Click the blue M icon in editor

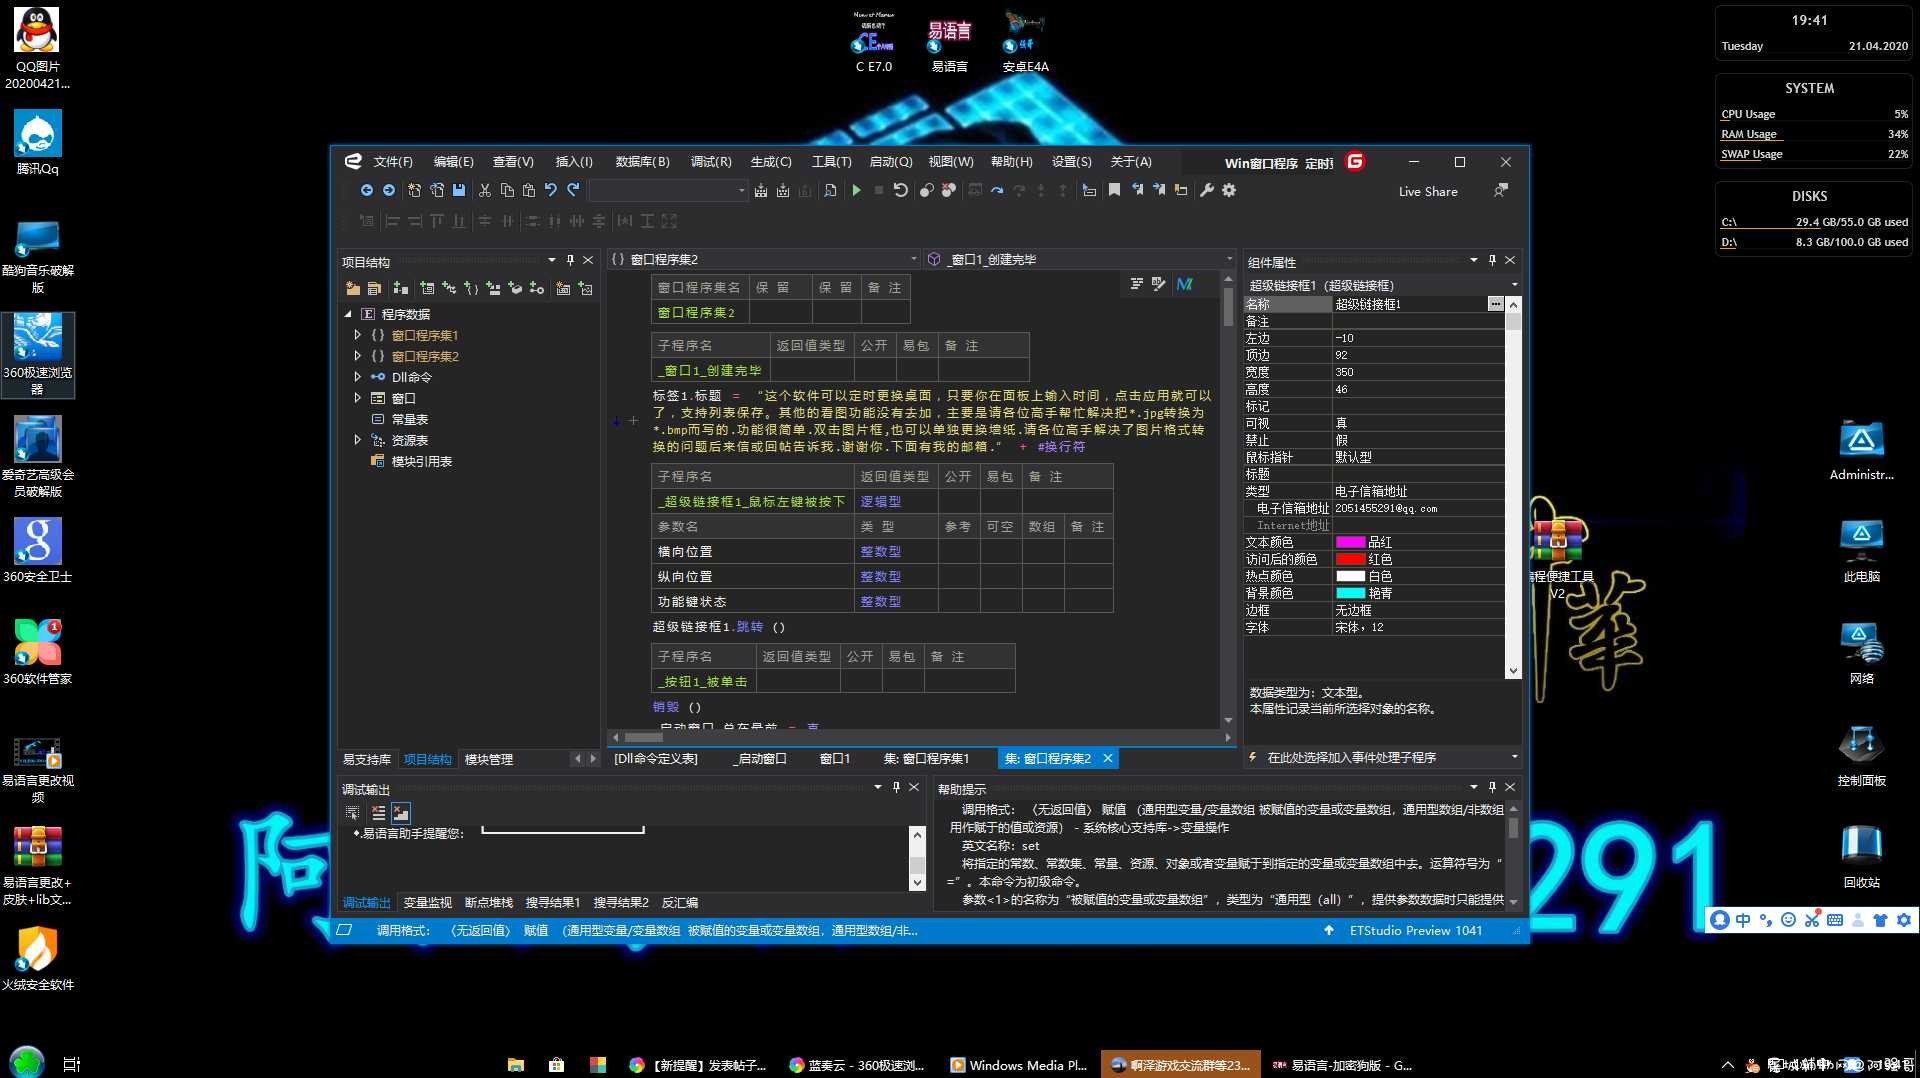pos(1184,285)
